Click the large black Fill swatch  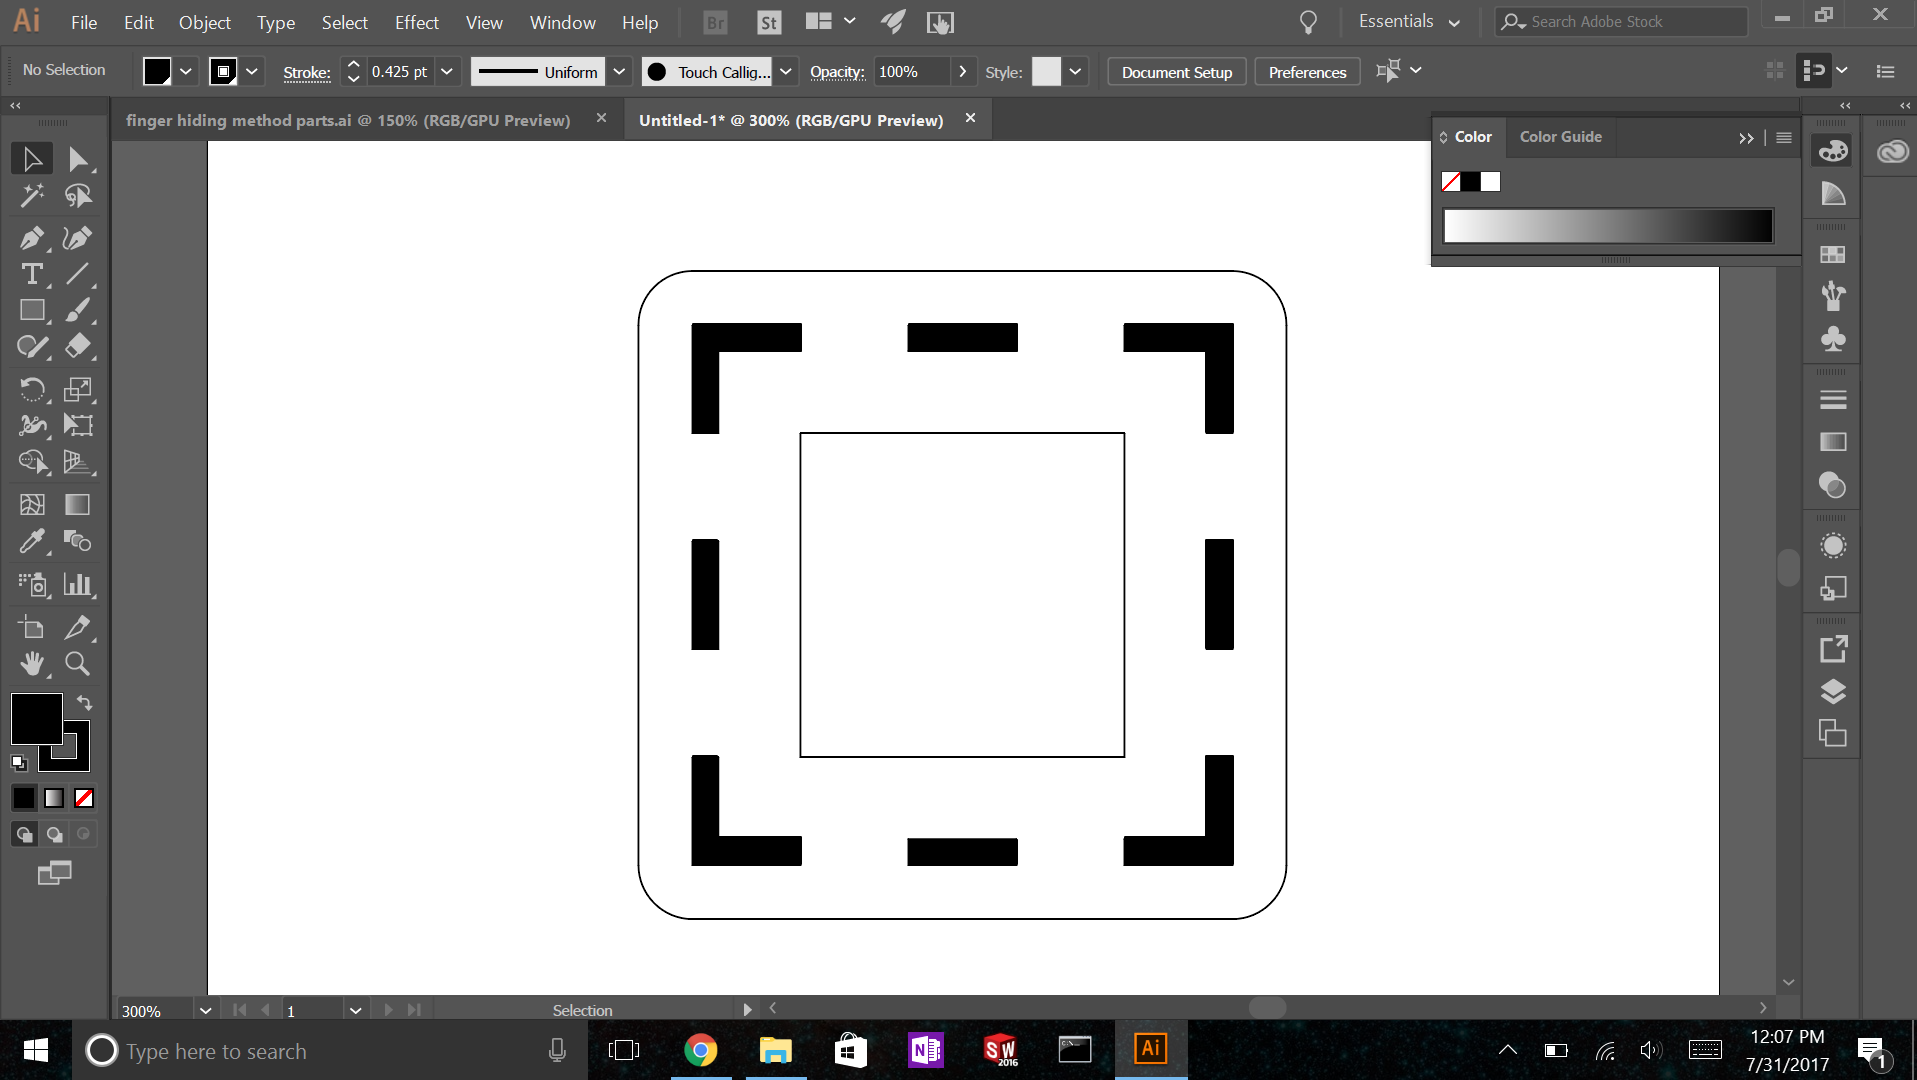pos(36,719)
